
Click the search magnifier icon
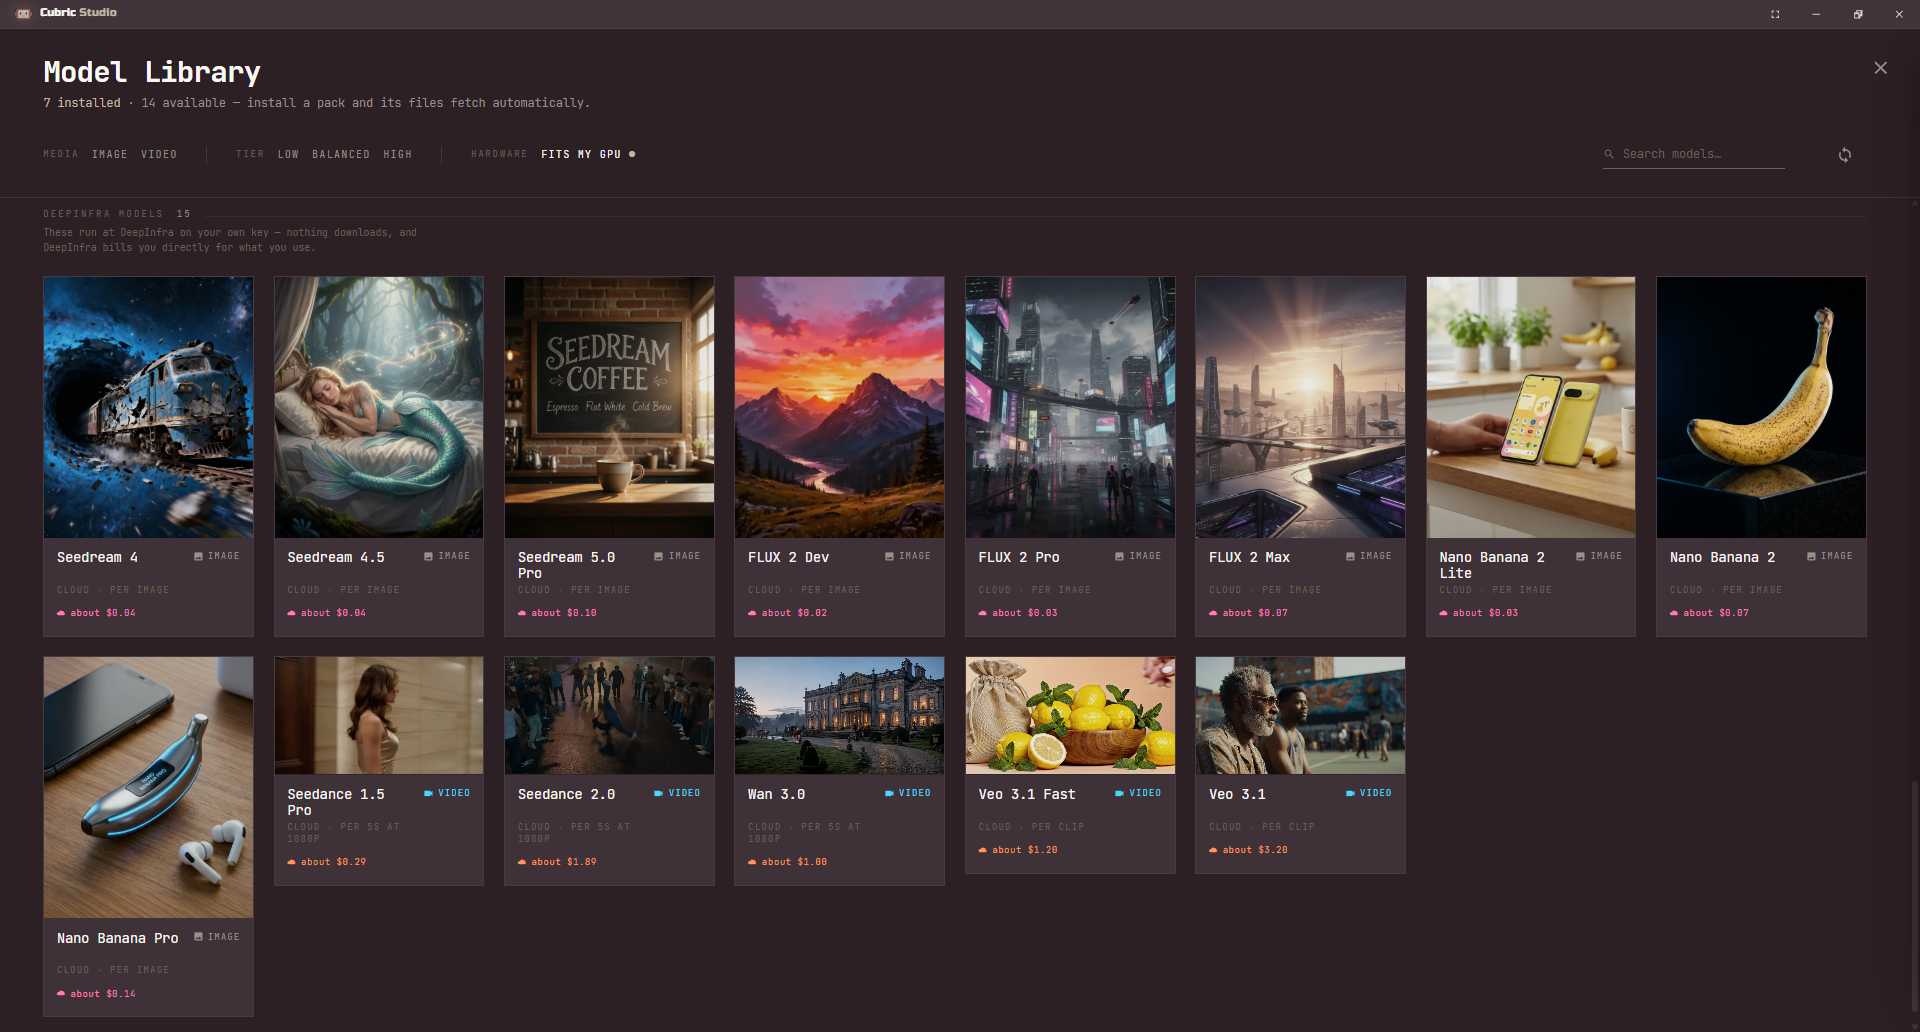pyautogui.click(x=1609, y=154)
